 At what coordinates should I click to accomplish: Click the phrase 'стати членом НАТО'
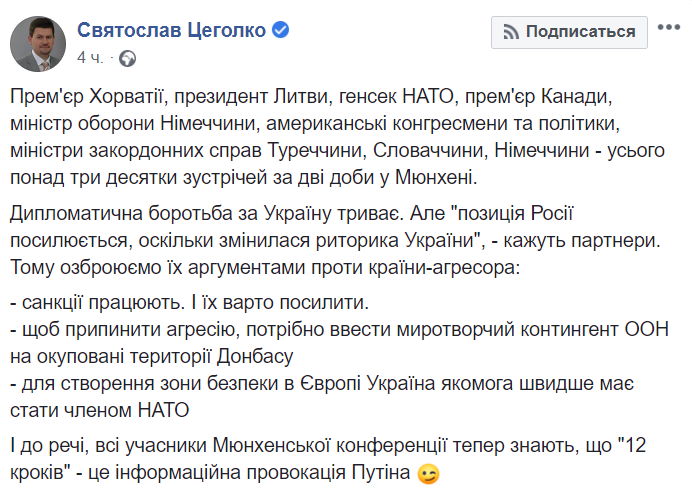100,411
